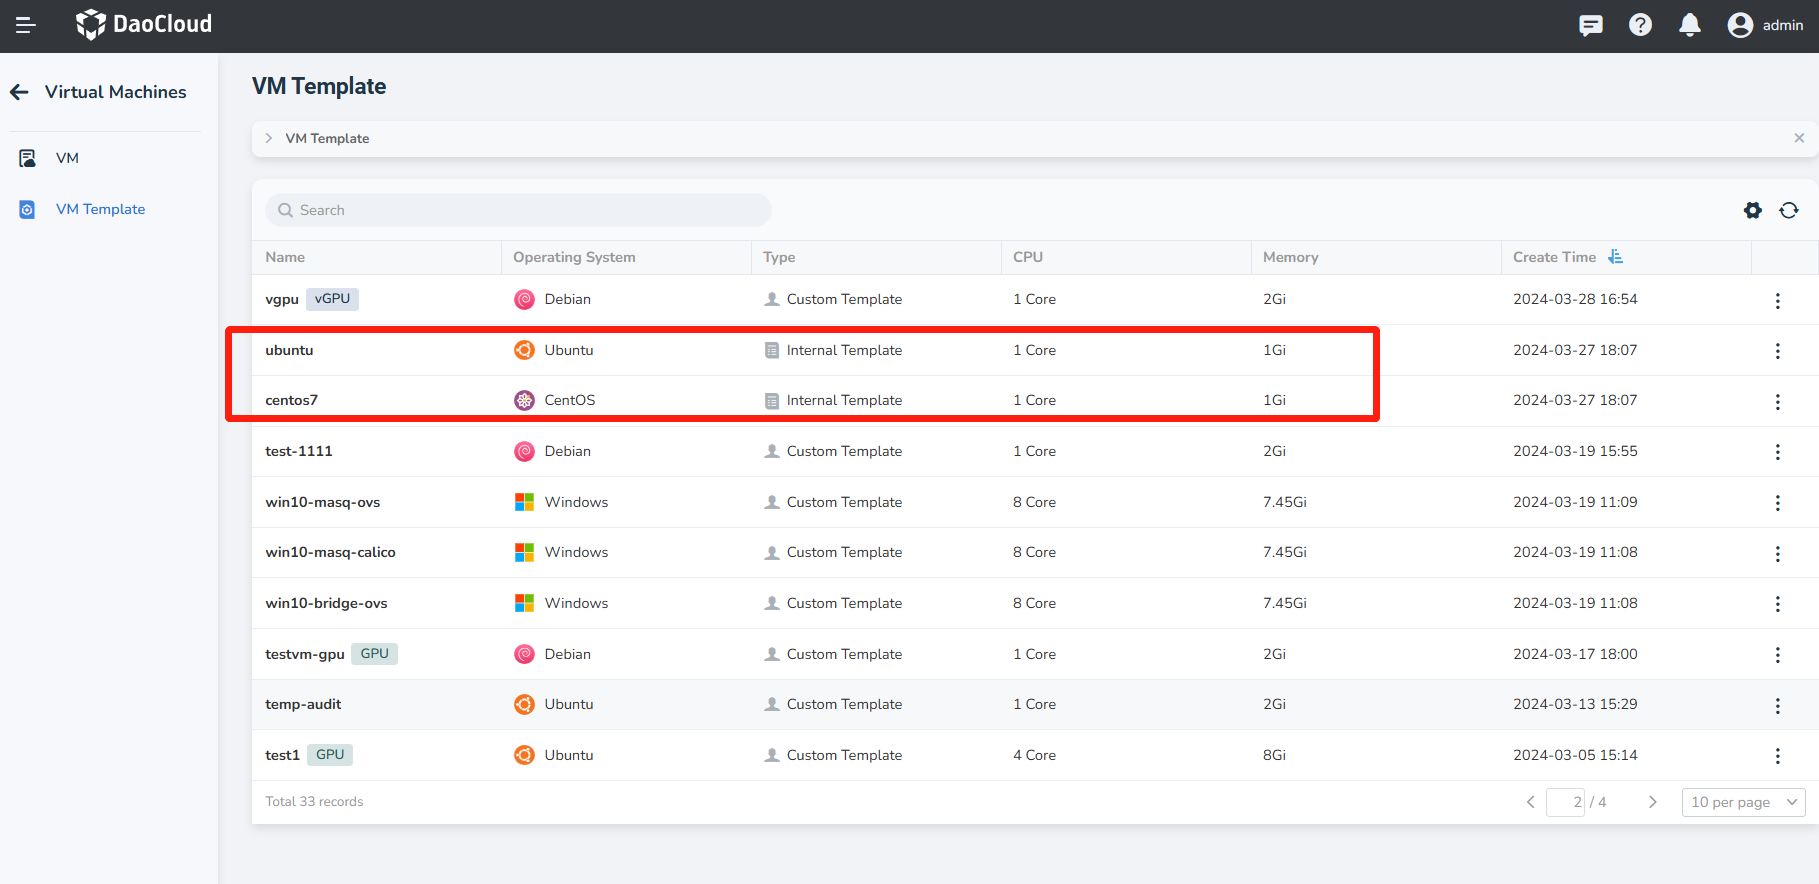The height and width of the screenshot is (884, 1819).
Task: Open the 10 per page dropdown
Action: tap(1743, 802)
